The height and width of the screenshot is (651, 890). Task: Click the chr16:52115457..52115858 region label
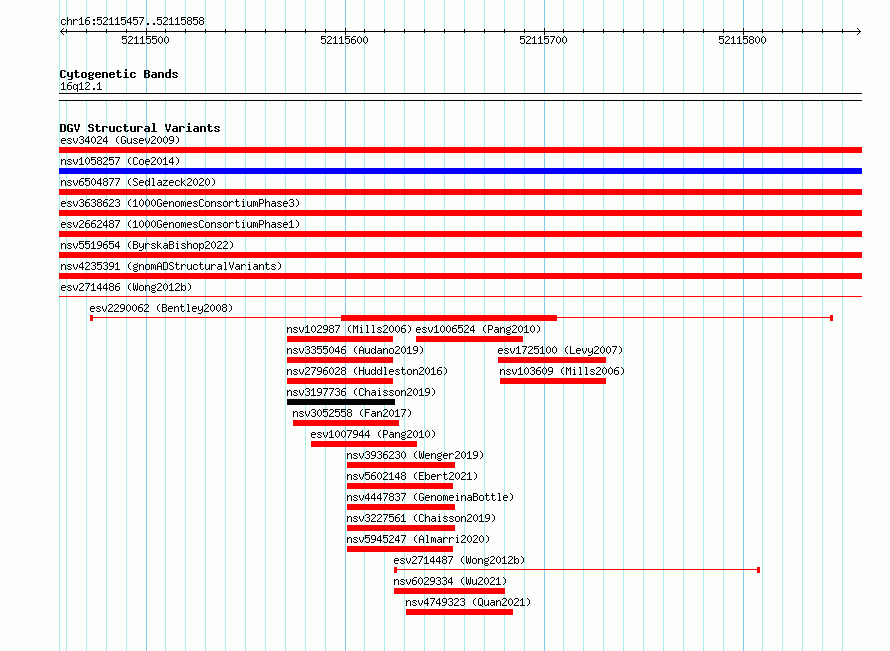click(x=132, y=22)
